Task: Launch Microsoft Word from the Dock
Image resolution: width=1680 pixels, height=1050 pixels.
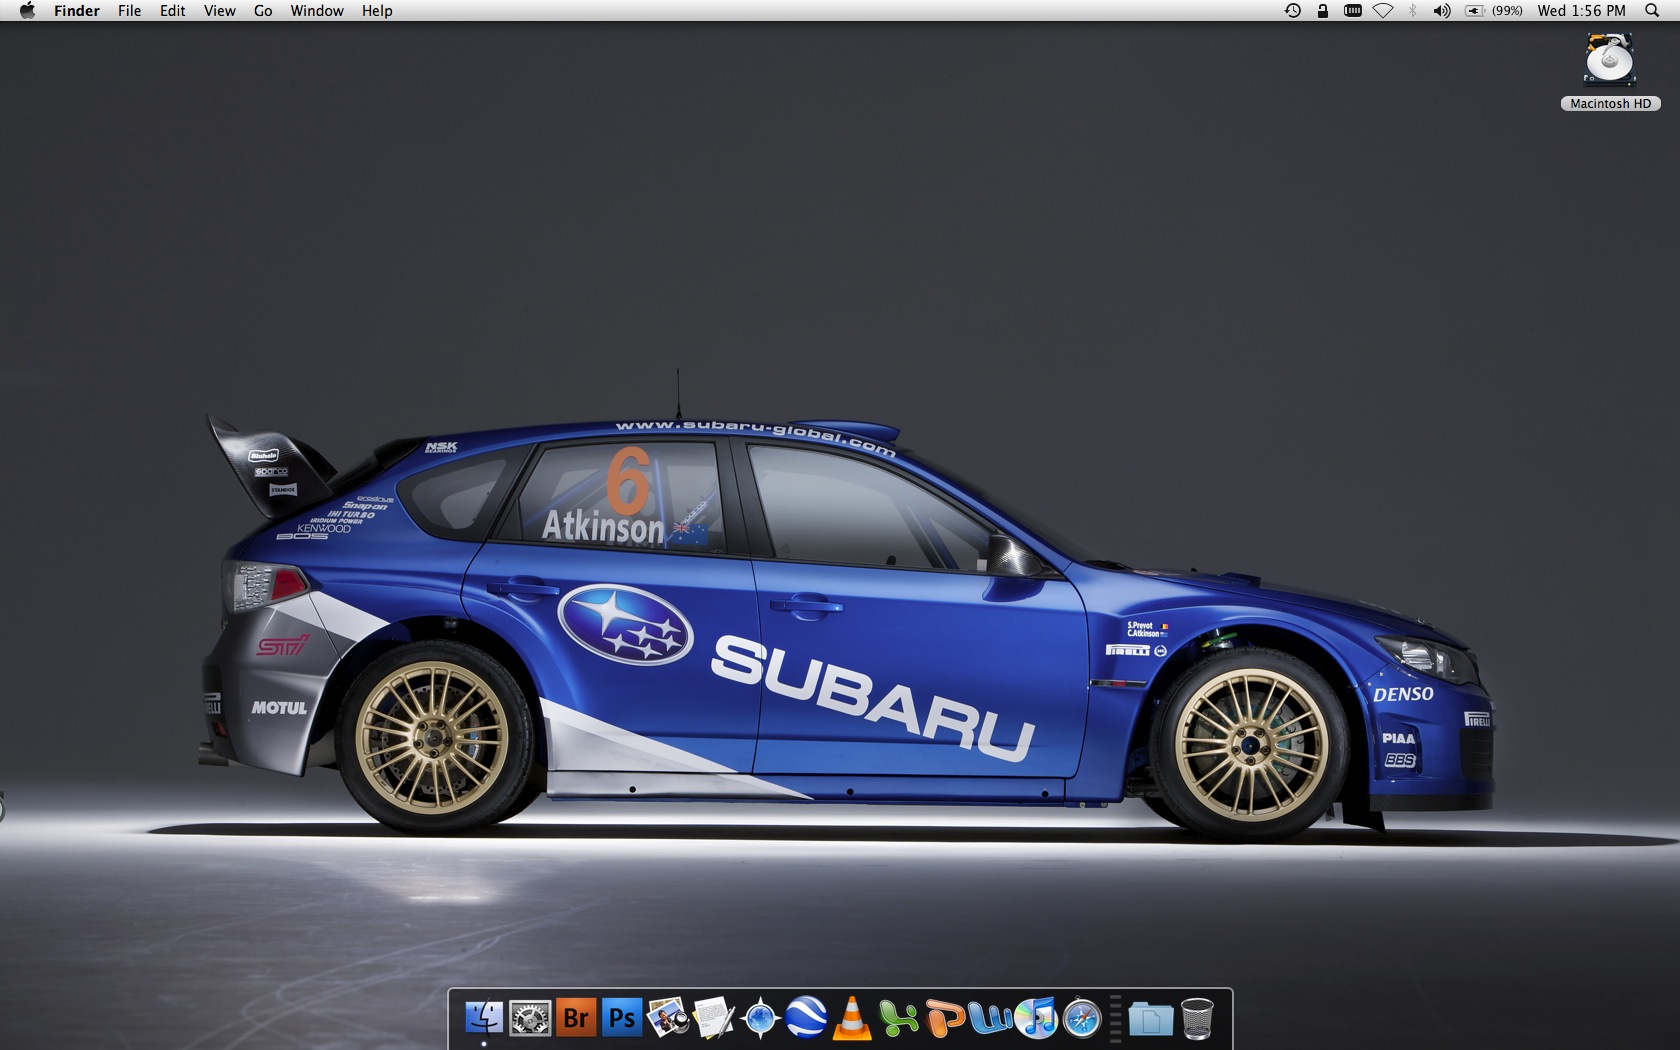Action: pyautogui.click(x=990, y=1018)
